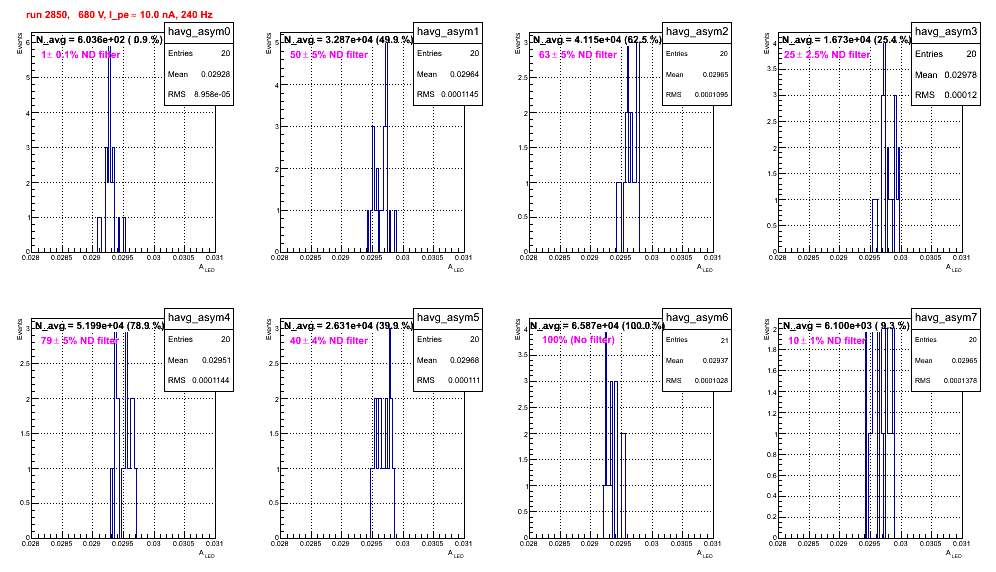Click the N_avg = 6.587e+04 (100.0%) label
Viewport: 996px width, 572px height.
[597, 325]
